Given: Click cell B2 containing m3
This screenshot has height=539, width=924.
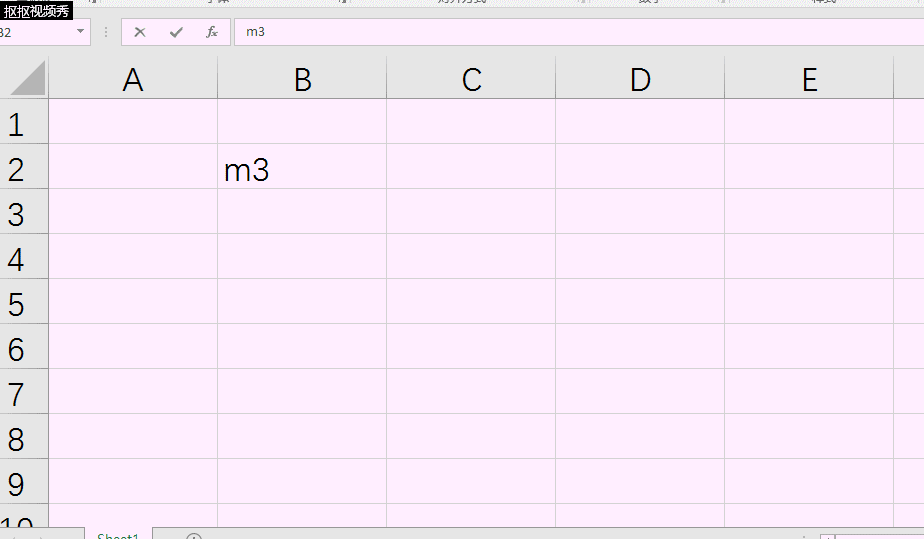Looking at the screenshot, I should (302, 167).
